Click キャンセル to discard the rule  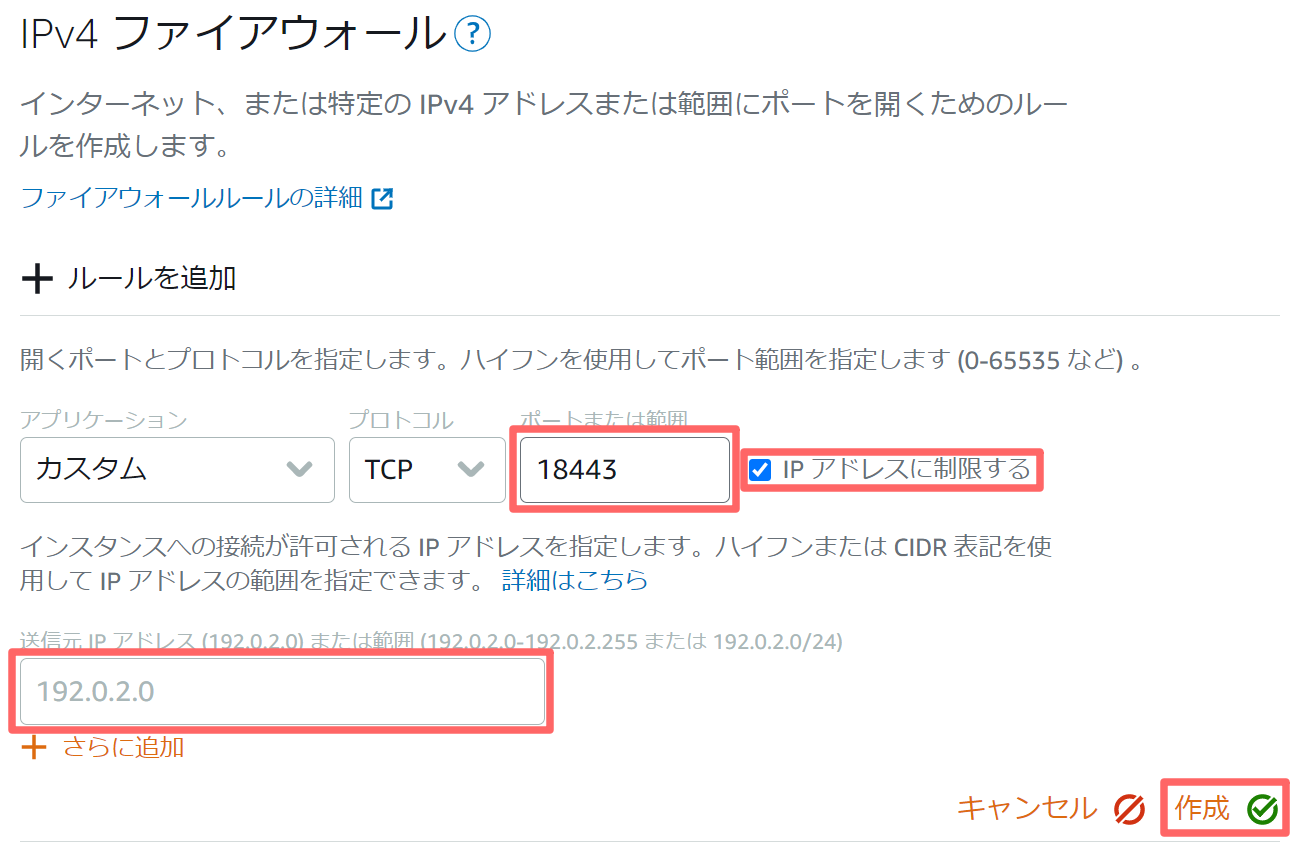pyautogui.click(x=1026, y=809)
